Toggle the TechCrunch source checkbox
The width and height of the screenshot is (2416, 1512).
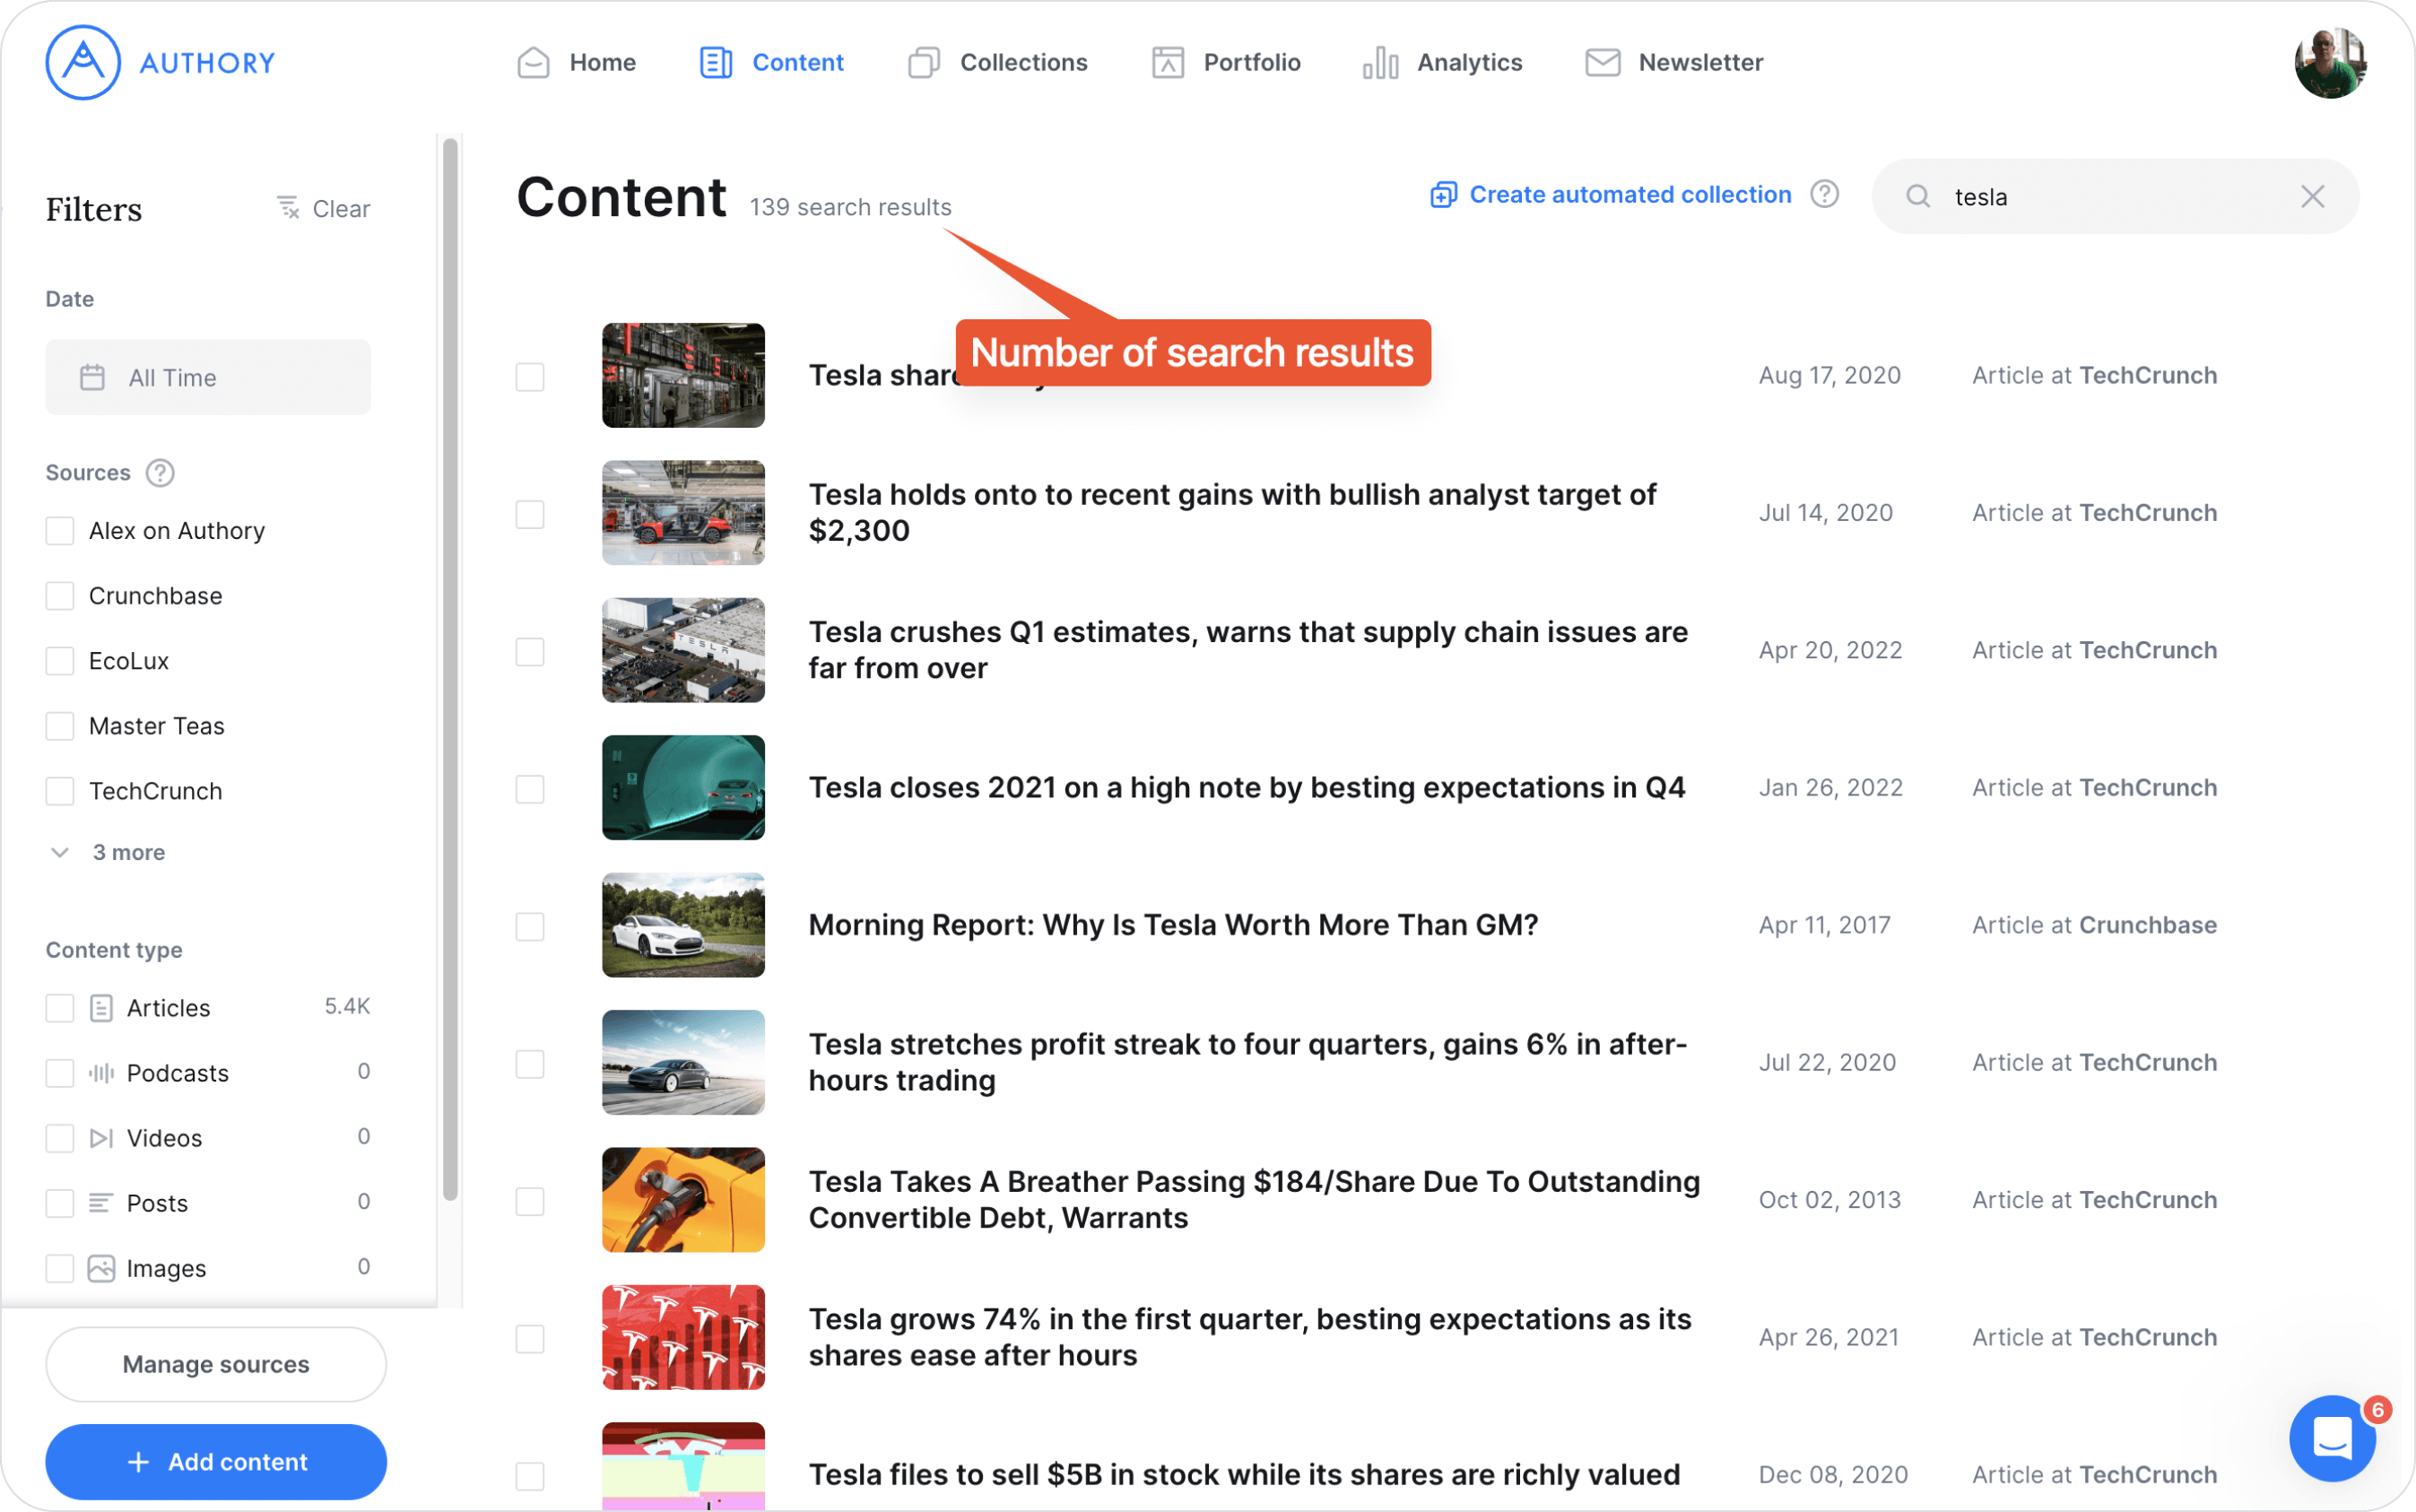point(60,791)
